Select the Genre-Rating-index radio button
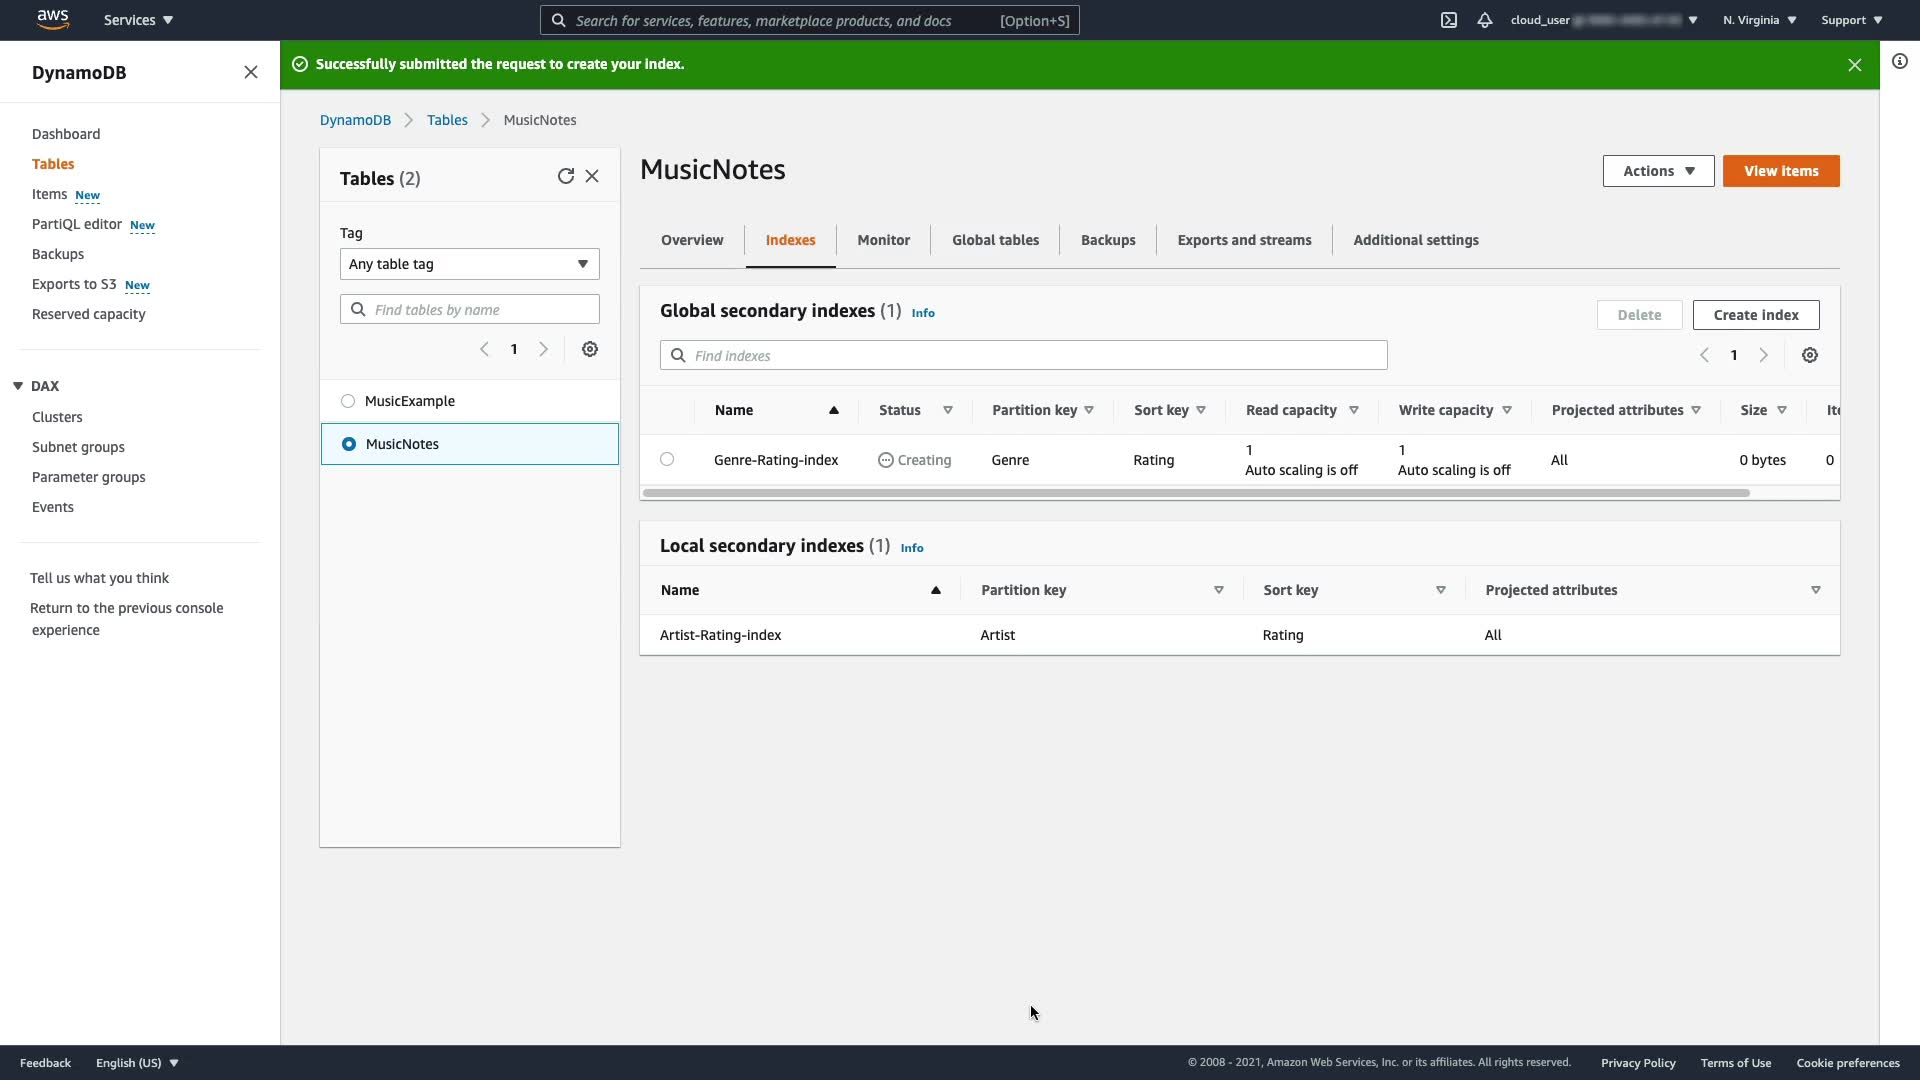1920x1080 pixels. [x=667, y=460]
